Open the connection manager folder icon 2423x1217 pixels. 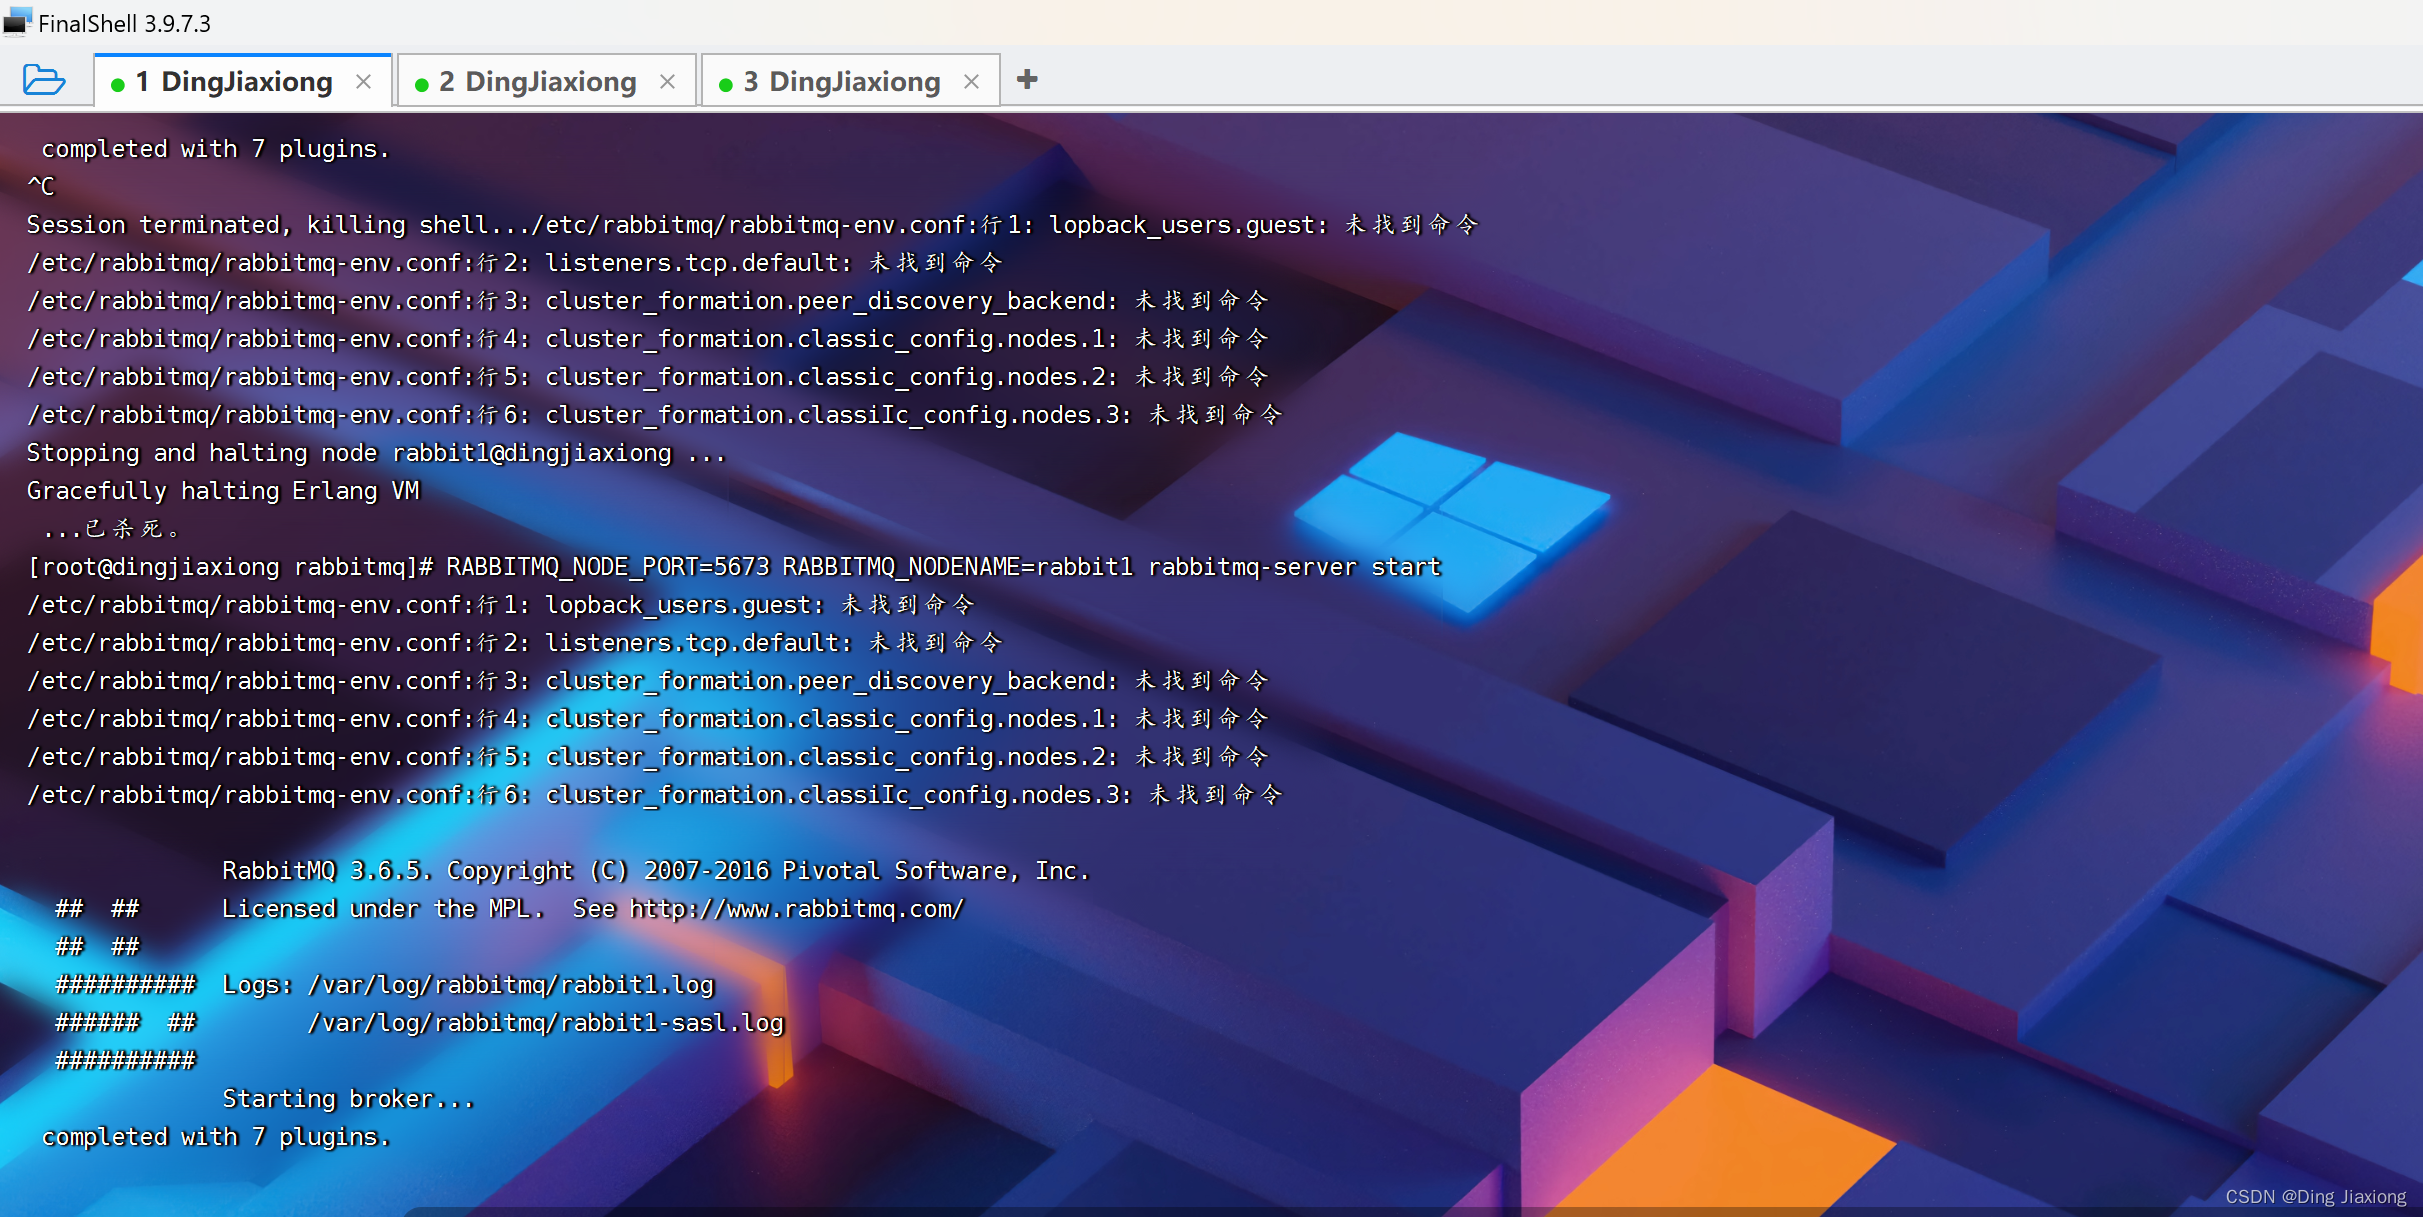(x=44, y=80)
